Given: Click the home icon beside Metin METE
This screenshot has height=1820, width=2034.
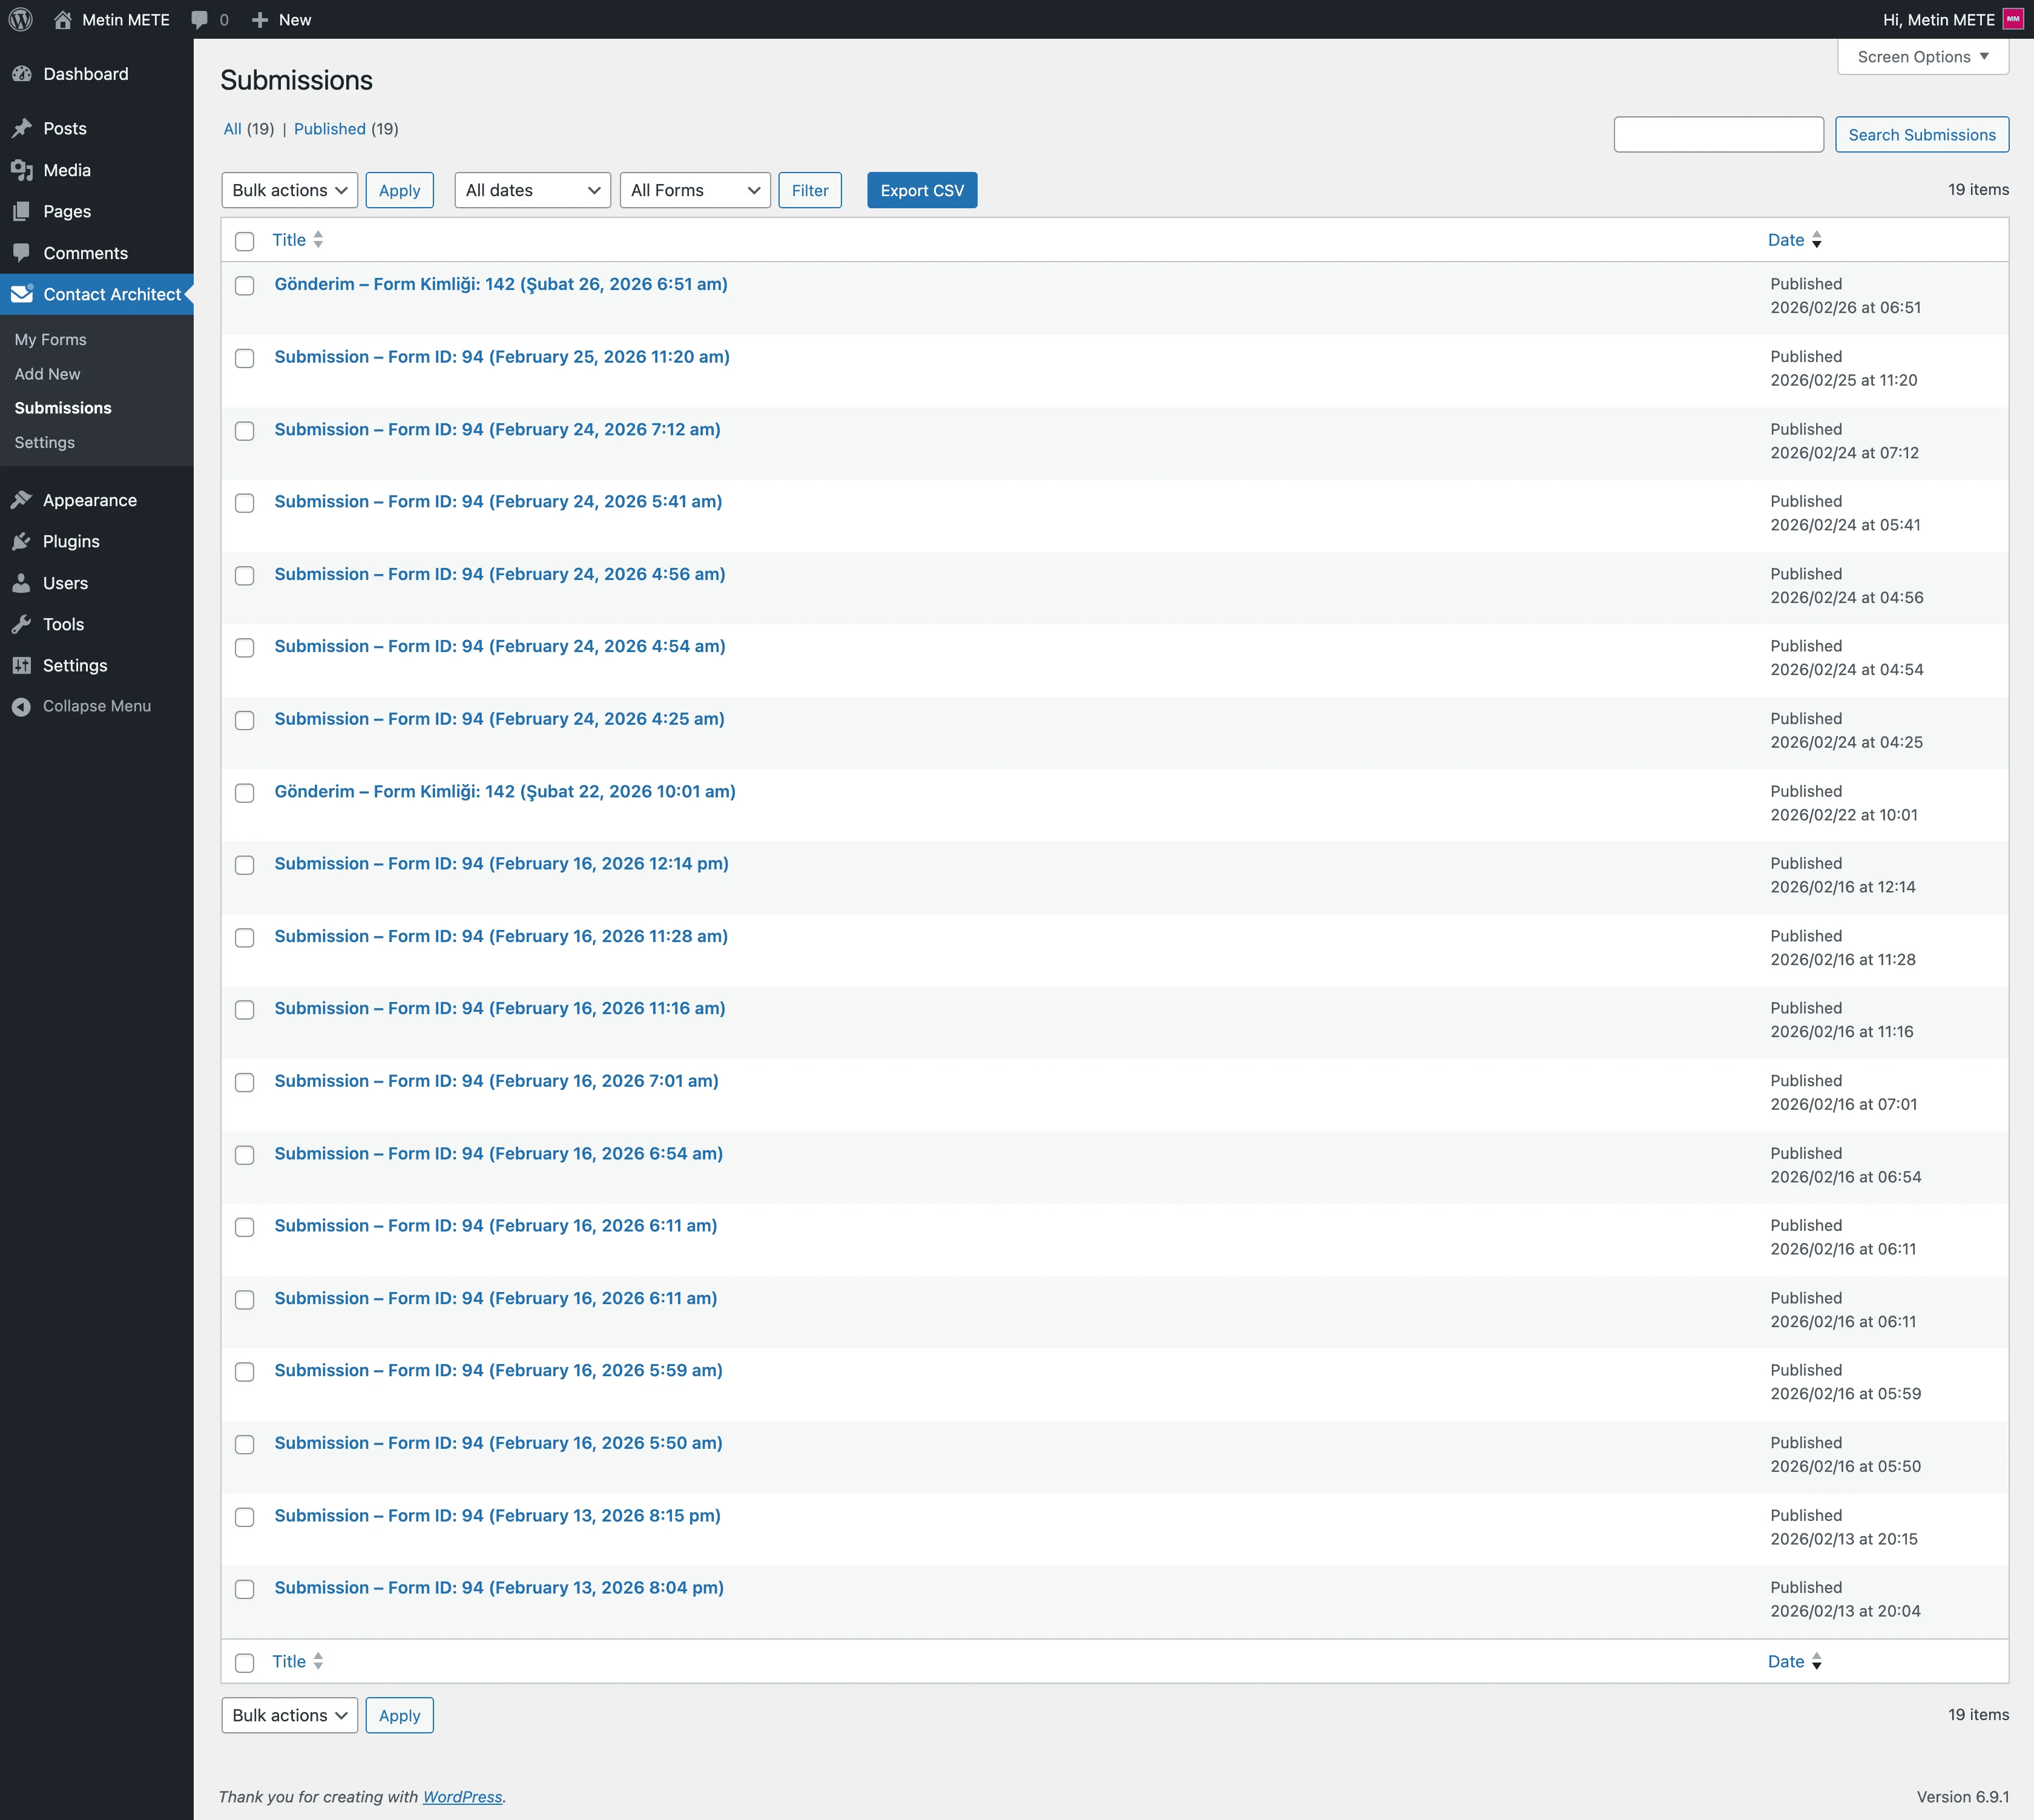Looking at the screenshot, I should point(62,19).
